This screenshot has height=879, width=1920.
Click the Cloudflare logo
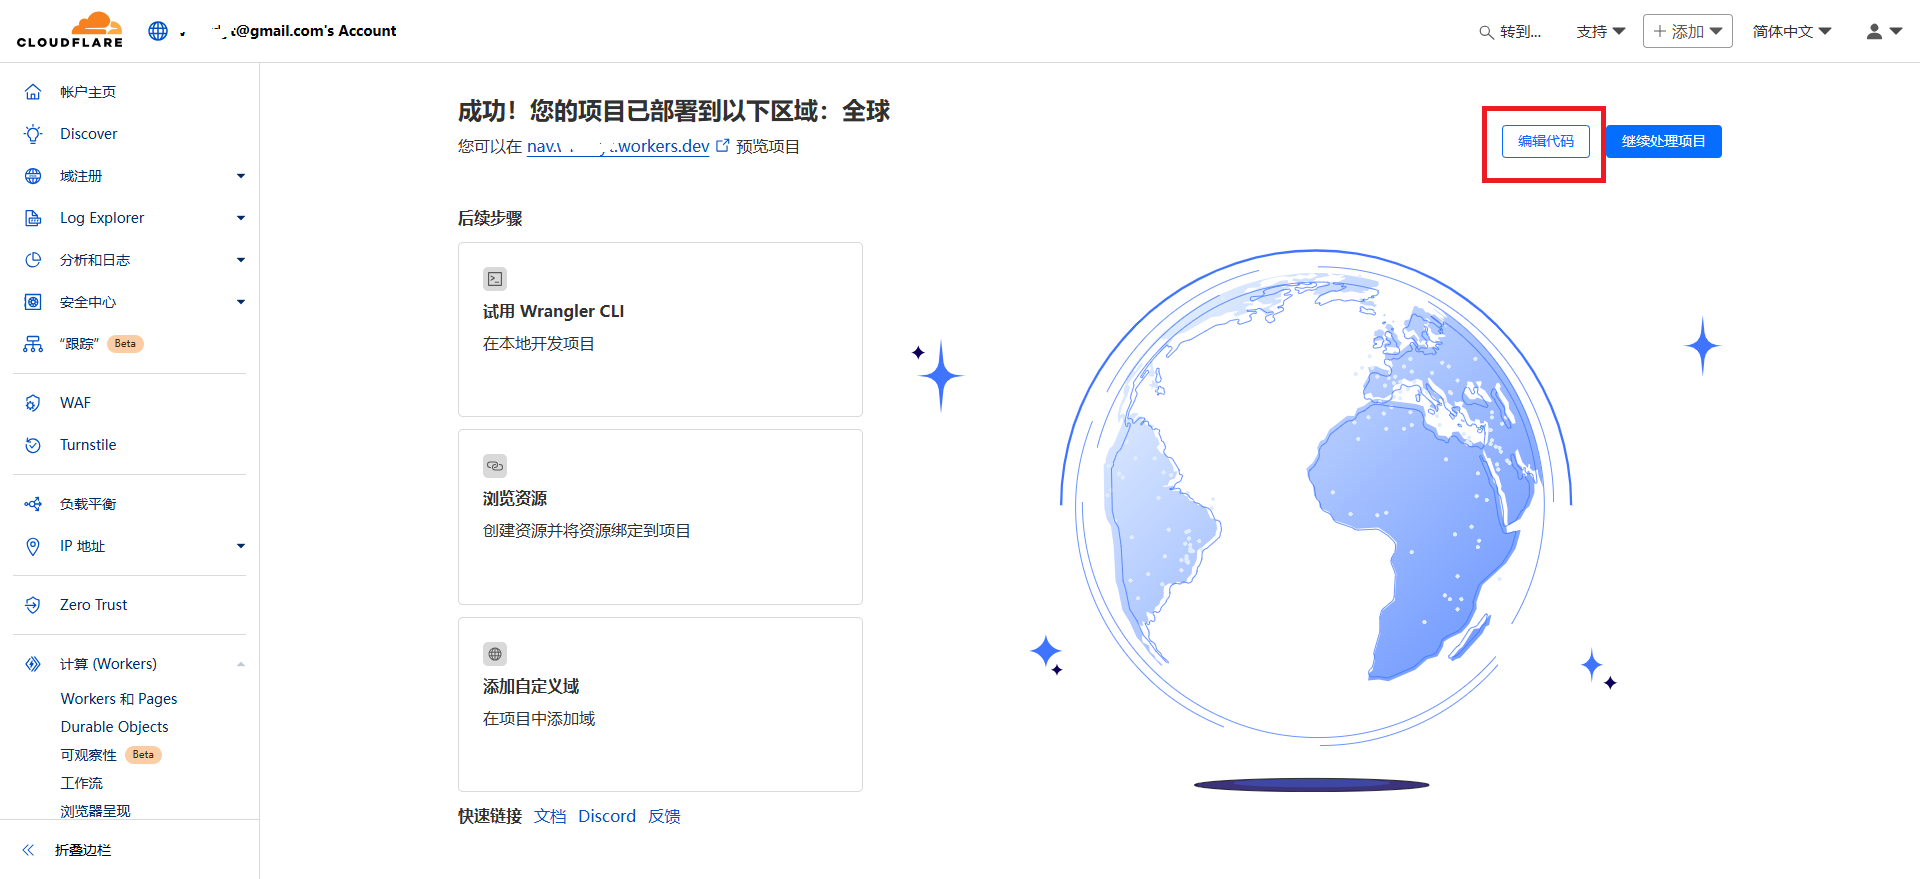coord(70,30)
